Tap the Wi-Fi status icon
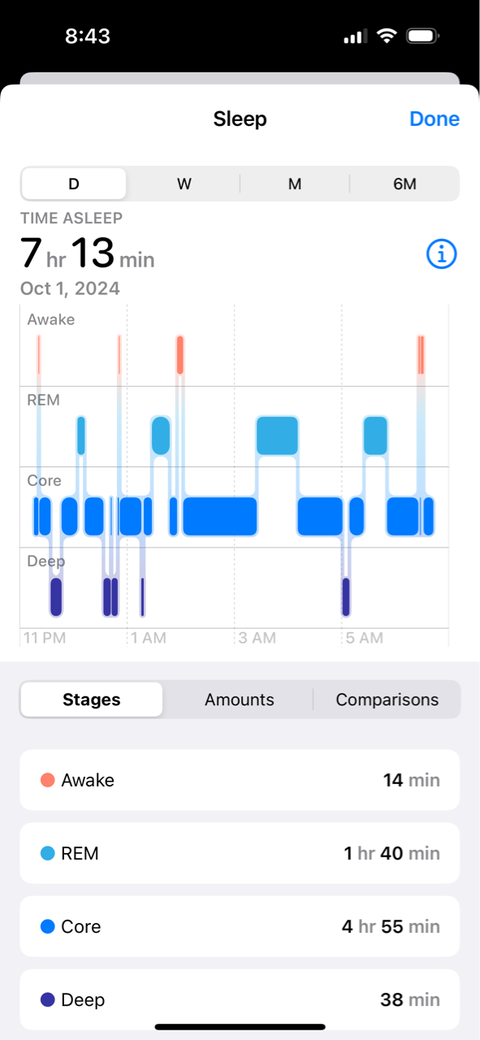The width and height of the screenshot is (480, 1040). tap(386, 36)
